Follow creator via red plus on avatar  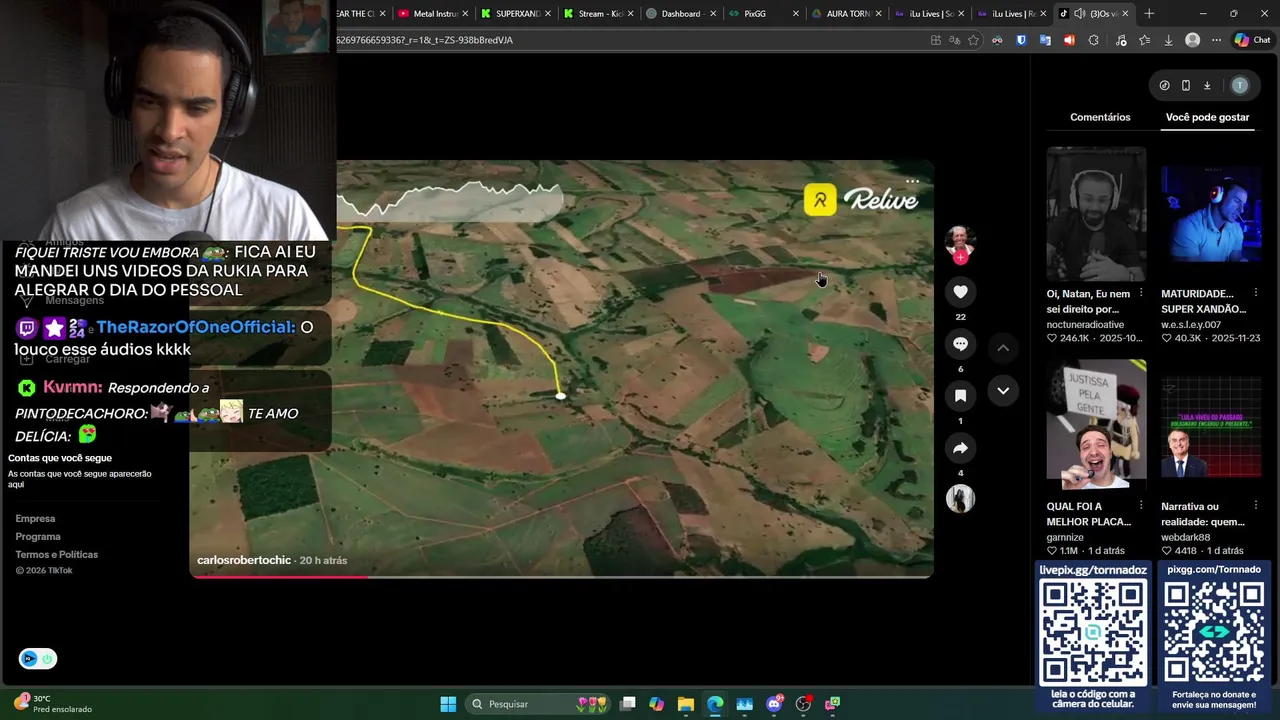coord(960,257)
